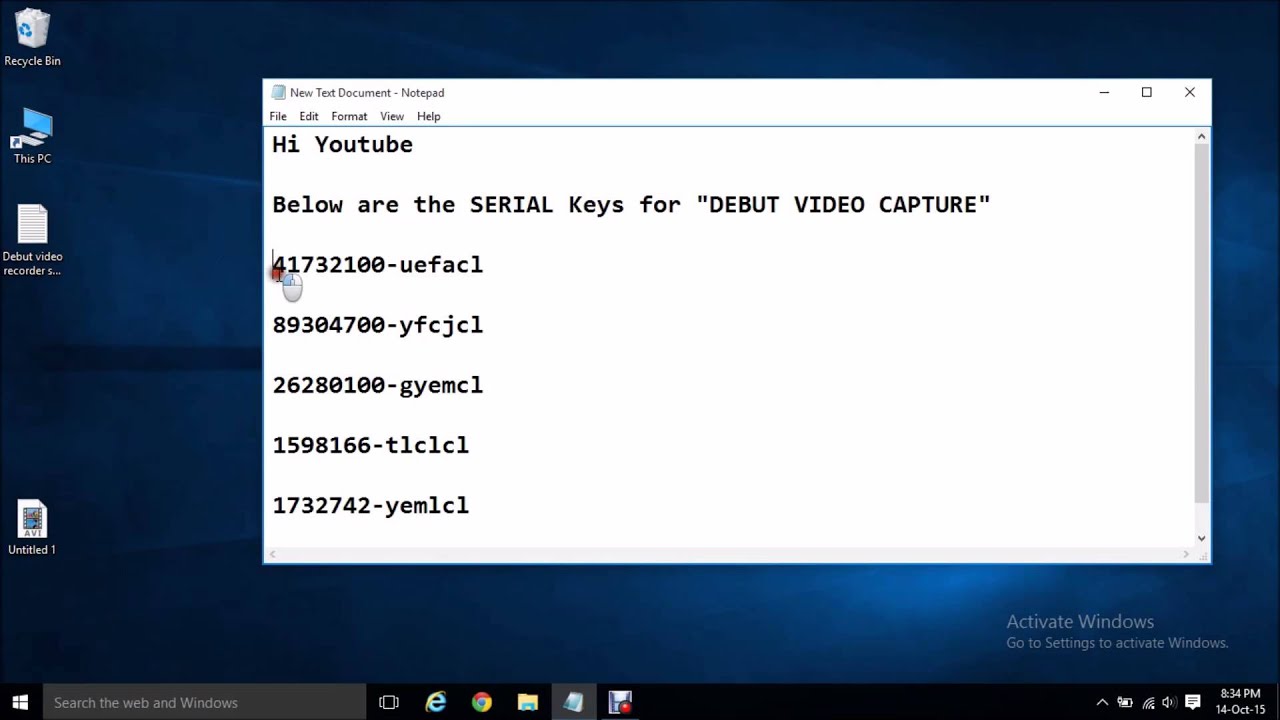Screen dimensions: 1280x720
Task: Select the Untitled 1 AVI file icon
Action: point(32,528)
